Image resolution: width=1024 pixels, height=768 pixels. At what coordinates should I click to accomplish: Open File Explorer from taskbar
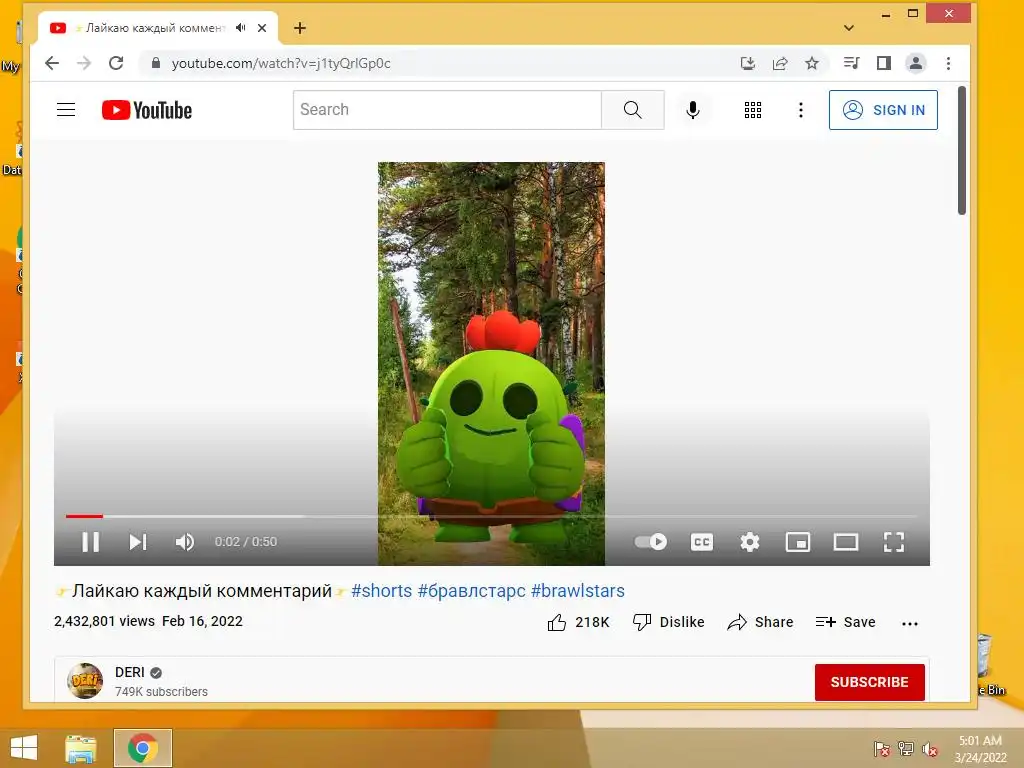[81, 748]
